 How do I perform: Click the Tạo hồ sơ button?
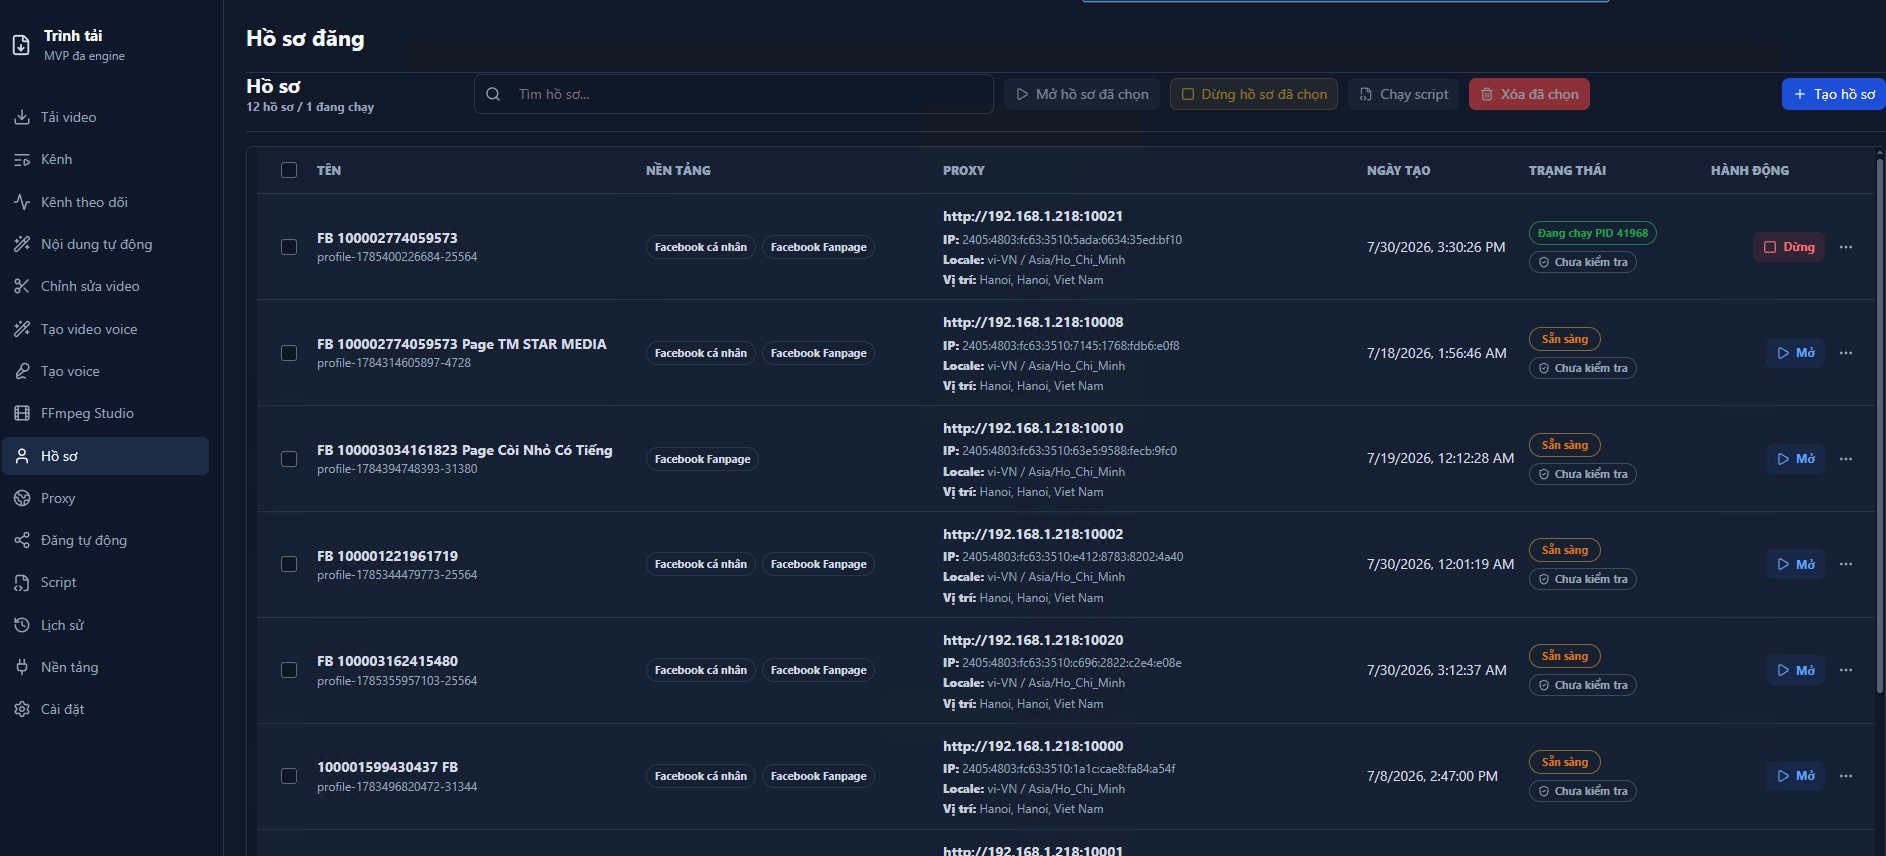pyautogui.click(x=1834, y=94)
